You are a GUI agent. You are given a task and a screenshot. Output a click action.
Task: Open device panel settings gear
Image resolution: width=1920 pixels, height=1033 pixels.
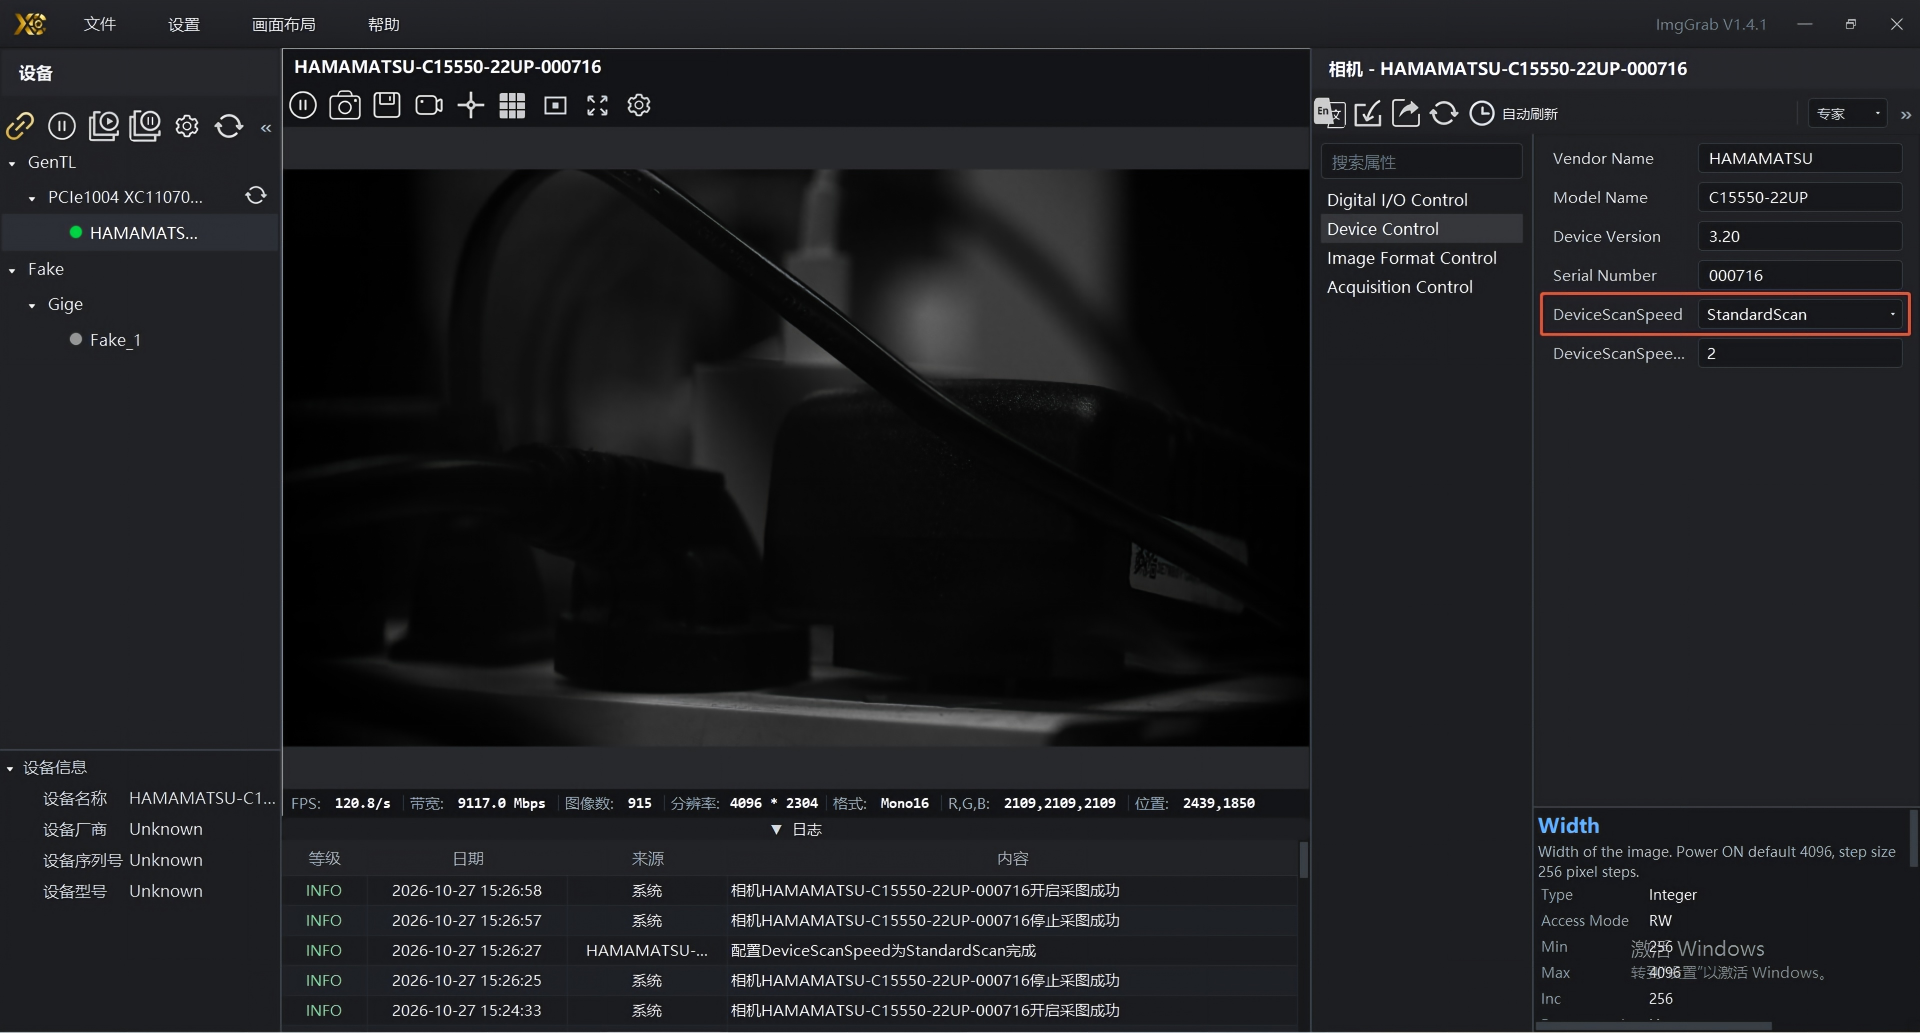click(x=187, y=126)
